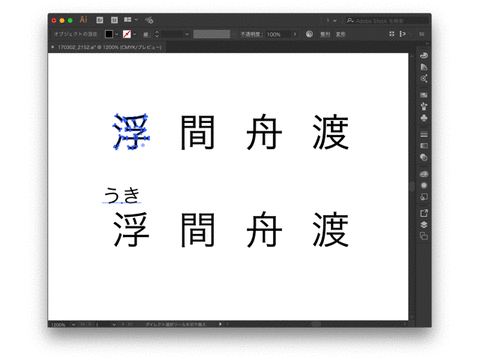This screenshot has height=360, width=480.
Task: Click the うき ruby text
Action: click(122, 195)
